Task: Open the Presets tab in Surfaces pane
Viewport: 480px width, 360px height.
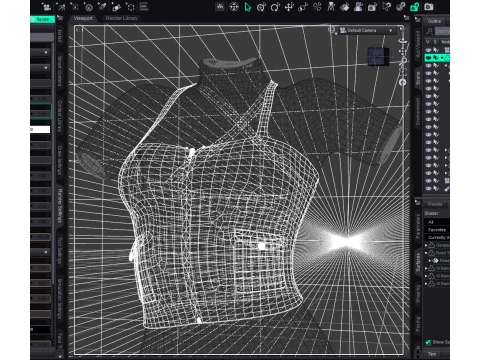Action: 435,204
